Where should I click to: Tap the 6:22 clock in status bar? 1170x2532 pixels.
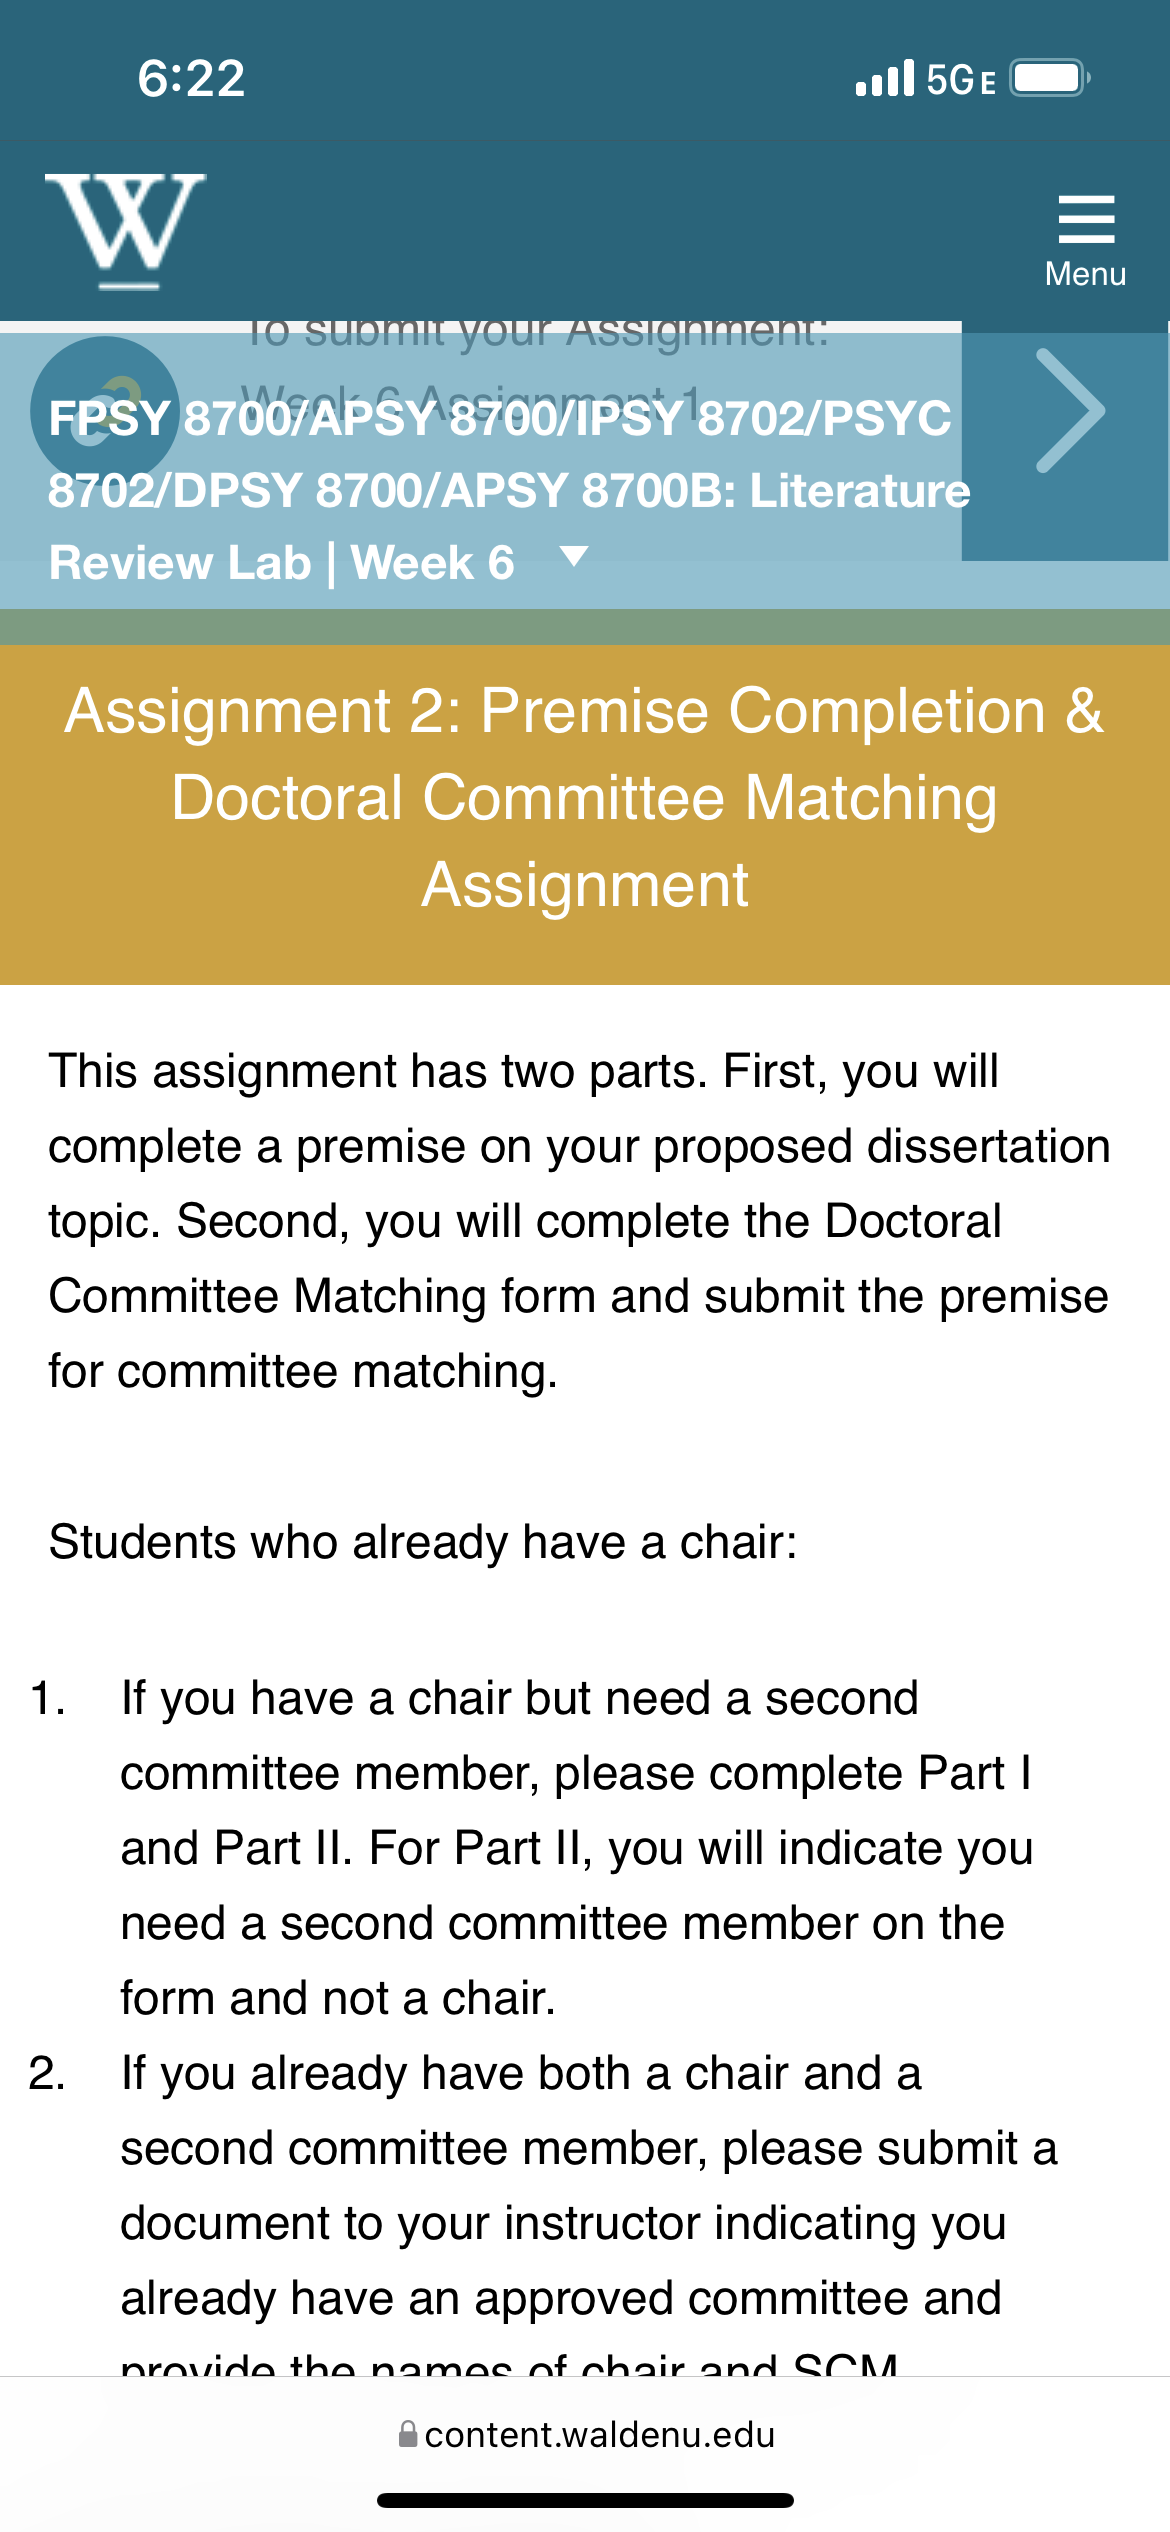(191, 78)
